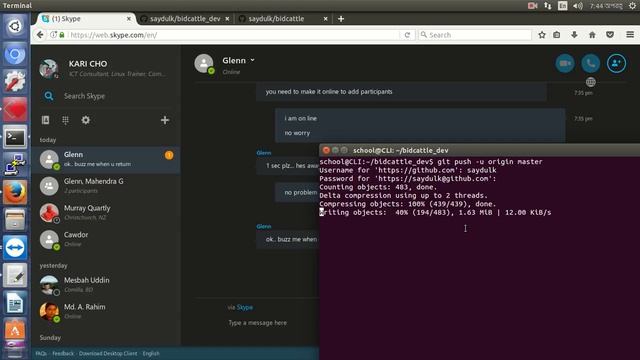The height and width of the screenshot is (360, 640).
Task: Click Glenn avatar in chat header
Action: [x=204, y=63]
